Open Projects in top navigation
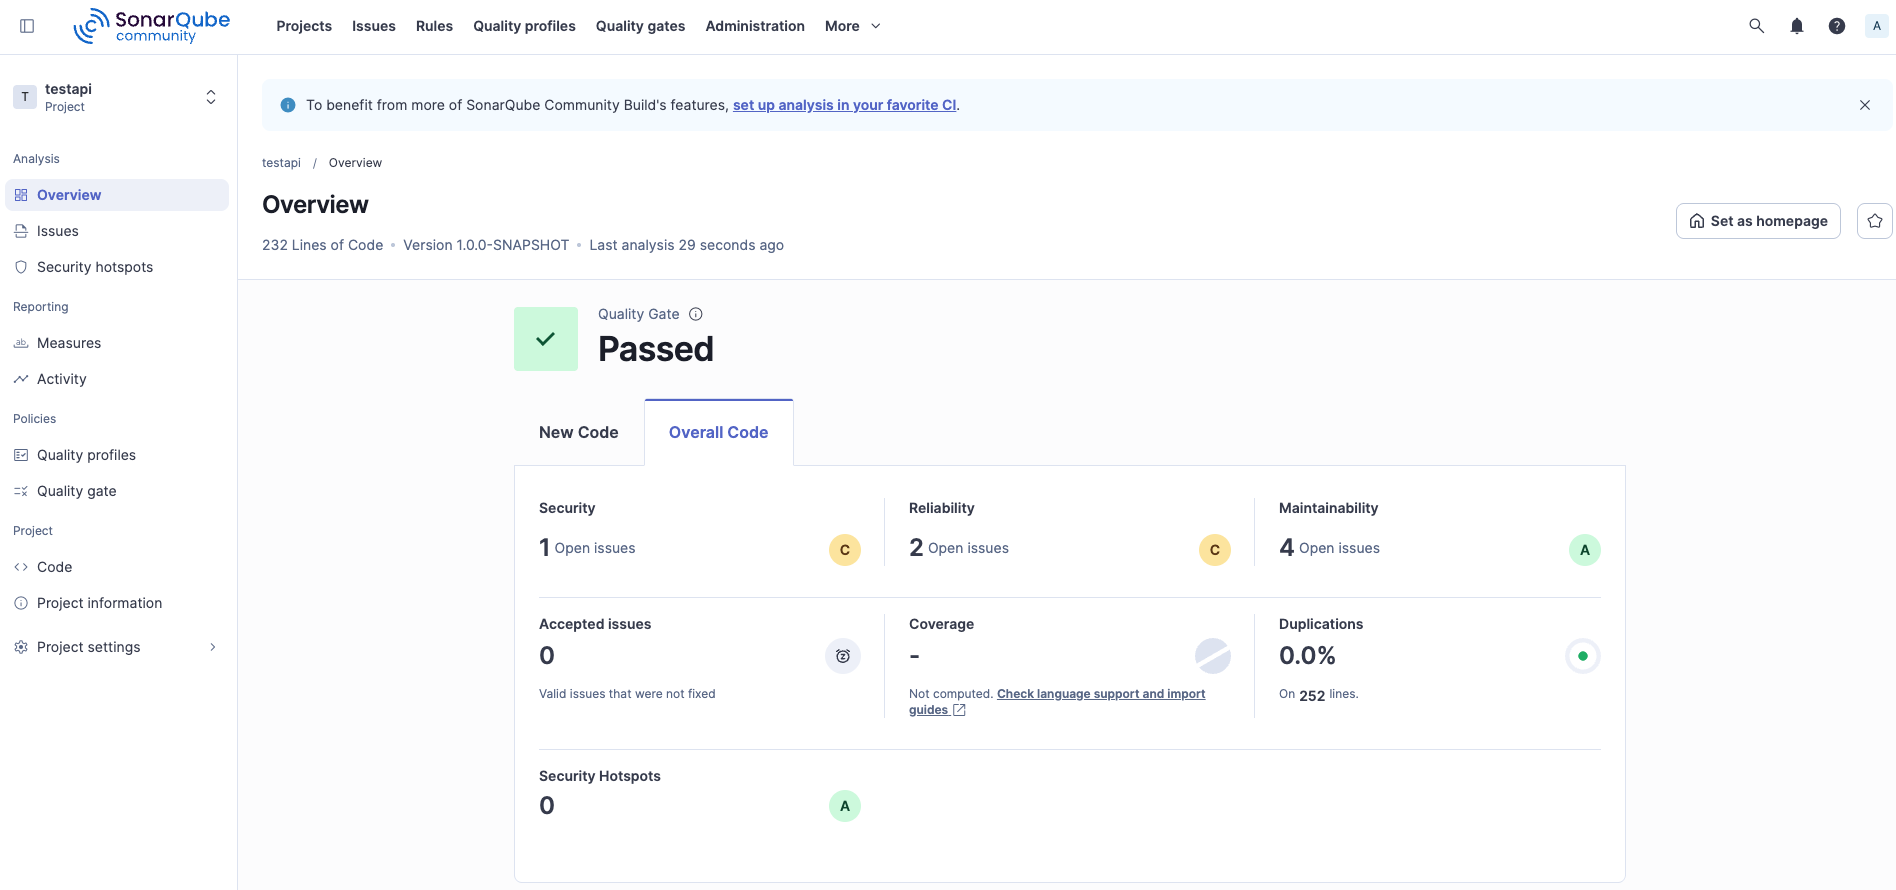This screenshot has height=890, width=1896. [304, 26]
